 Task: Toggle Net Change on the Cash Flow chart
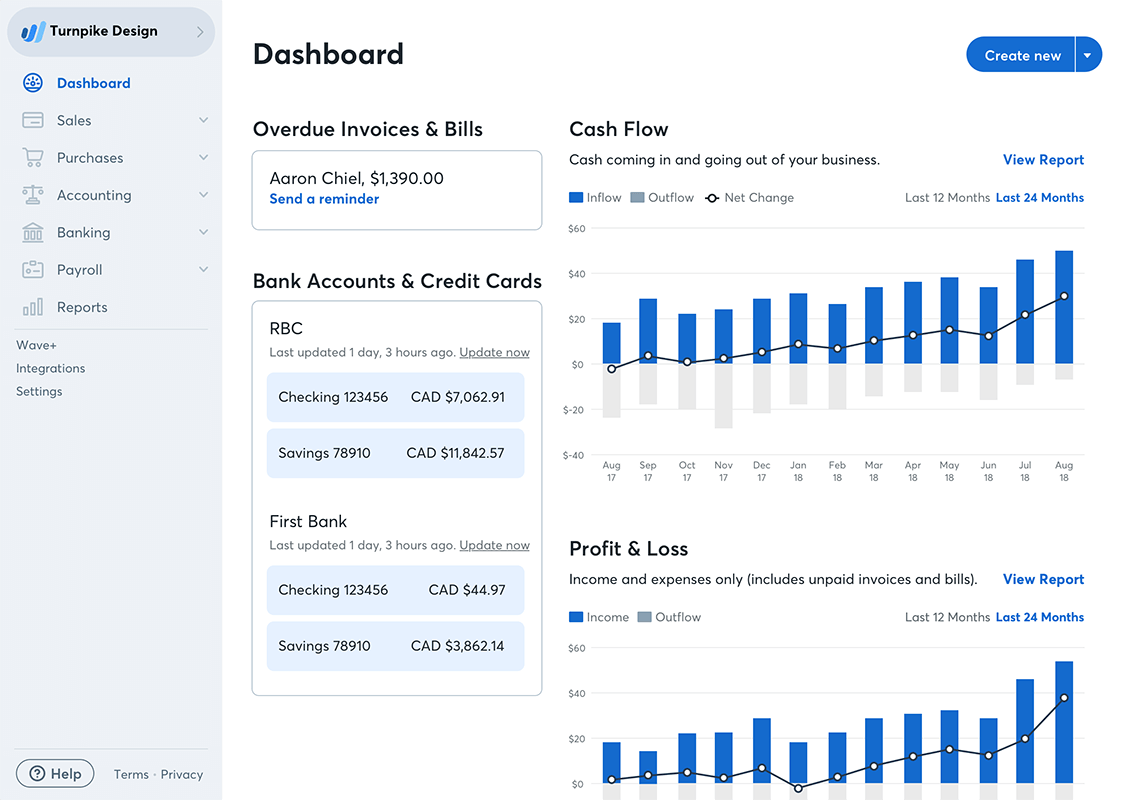749,197
